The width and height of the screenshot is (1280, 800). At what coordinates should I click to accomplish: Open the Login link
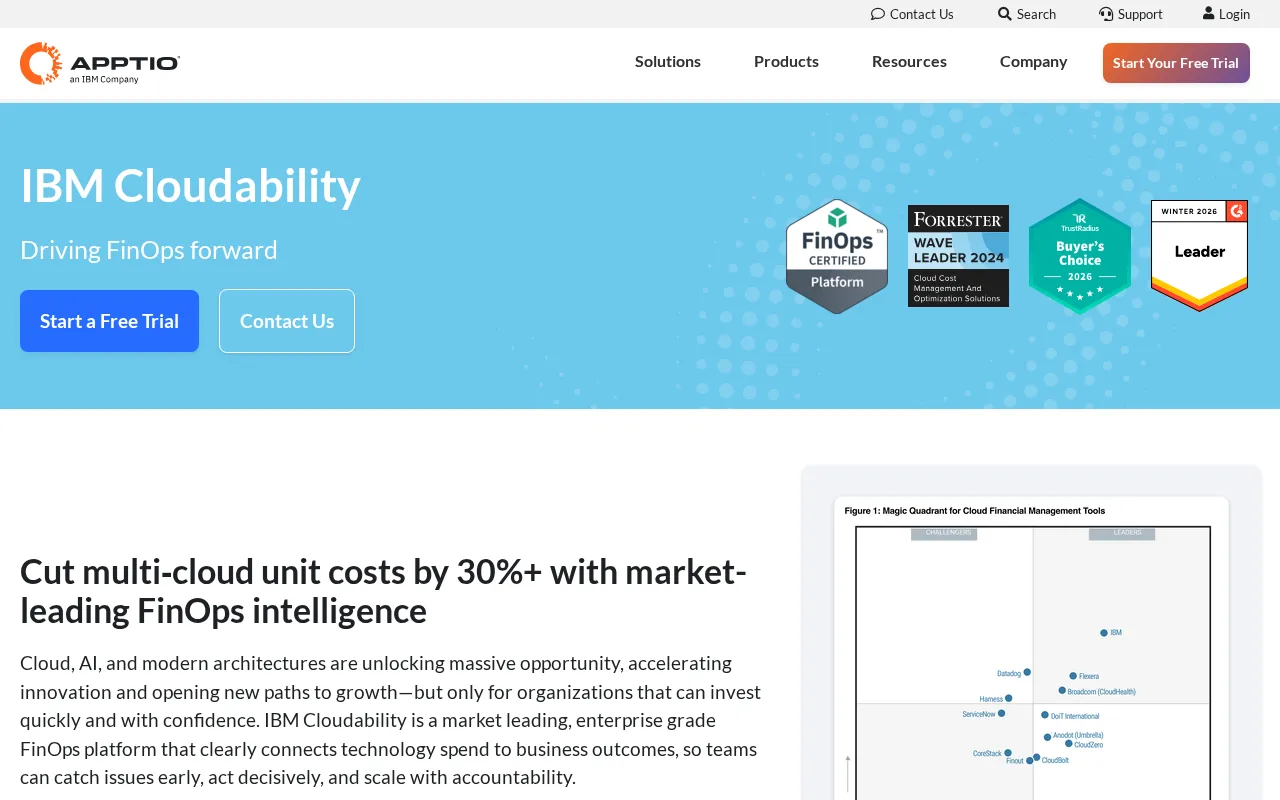click(x=1226, y=14)
